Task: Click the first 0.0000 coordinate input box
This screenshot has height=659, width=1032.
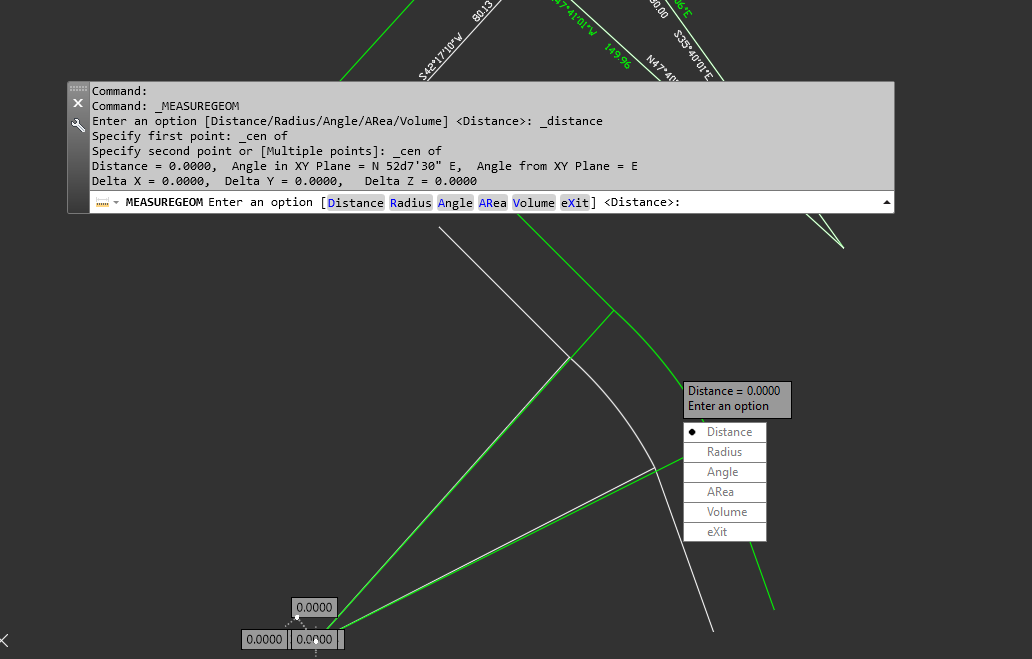Action: click(264, 640)
